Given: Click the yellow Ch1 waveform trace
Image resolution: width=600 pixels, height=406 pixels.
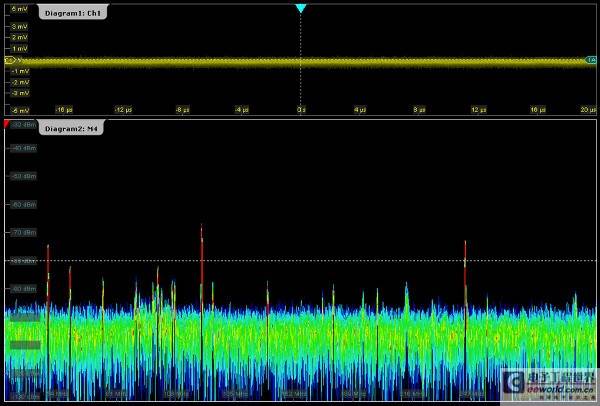Looking at the screenshot, I should tap(300, 62).
